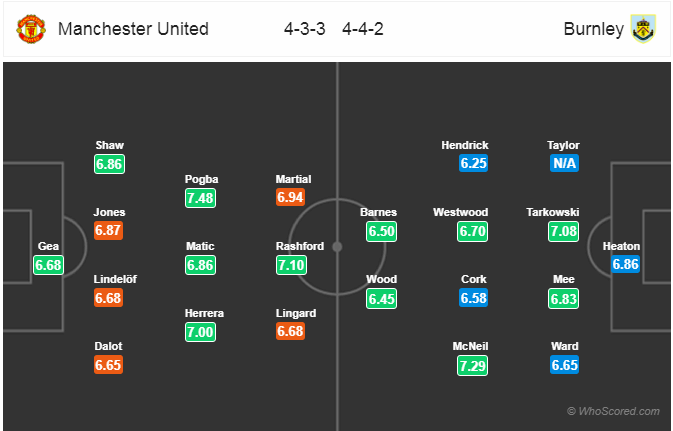Image resolution: width=673 pixels, height=431 pixels.
Task: Click Martial's orange 6.94 rating badge
Action: pyautogui.click(x=291, y=197)
